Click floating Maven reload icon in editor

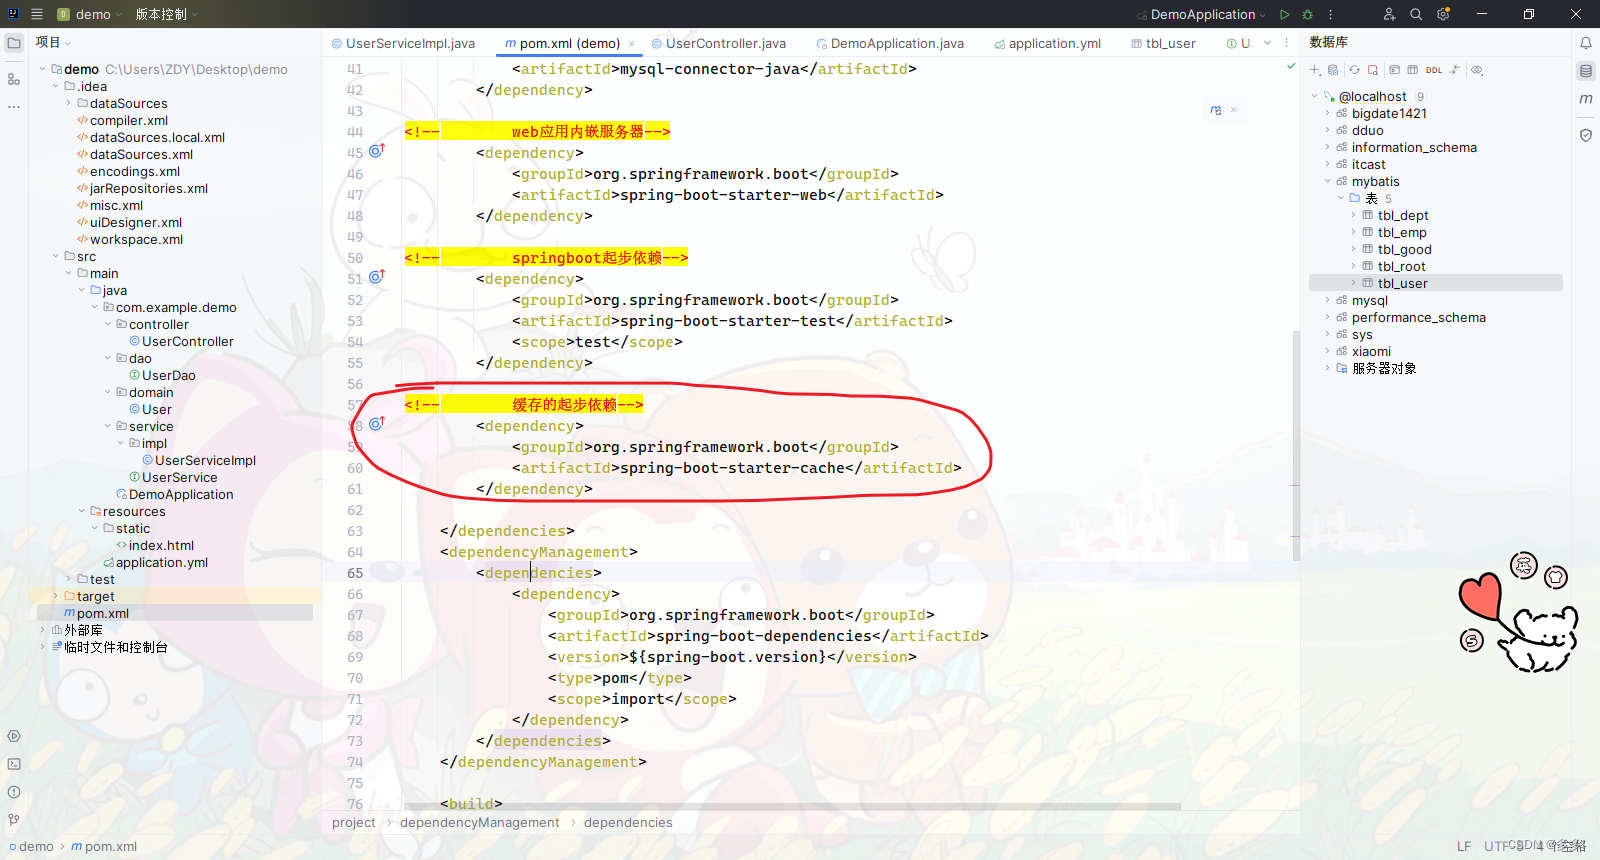pos(1216,110)
